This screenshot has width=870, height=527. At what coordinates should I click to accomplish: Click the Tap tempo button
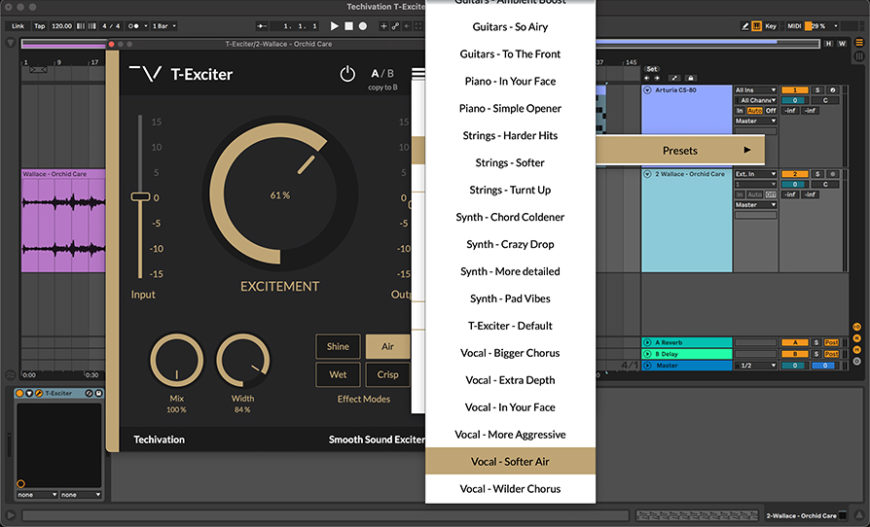(39, 26)
